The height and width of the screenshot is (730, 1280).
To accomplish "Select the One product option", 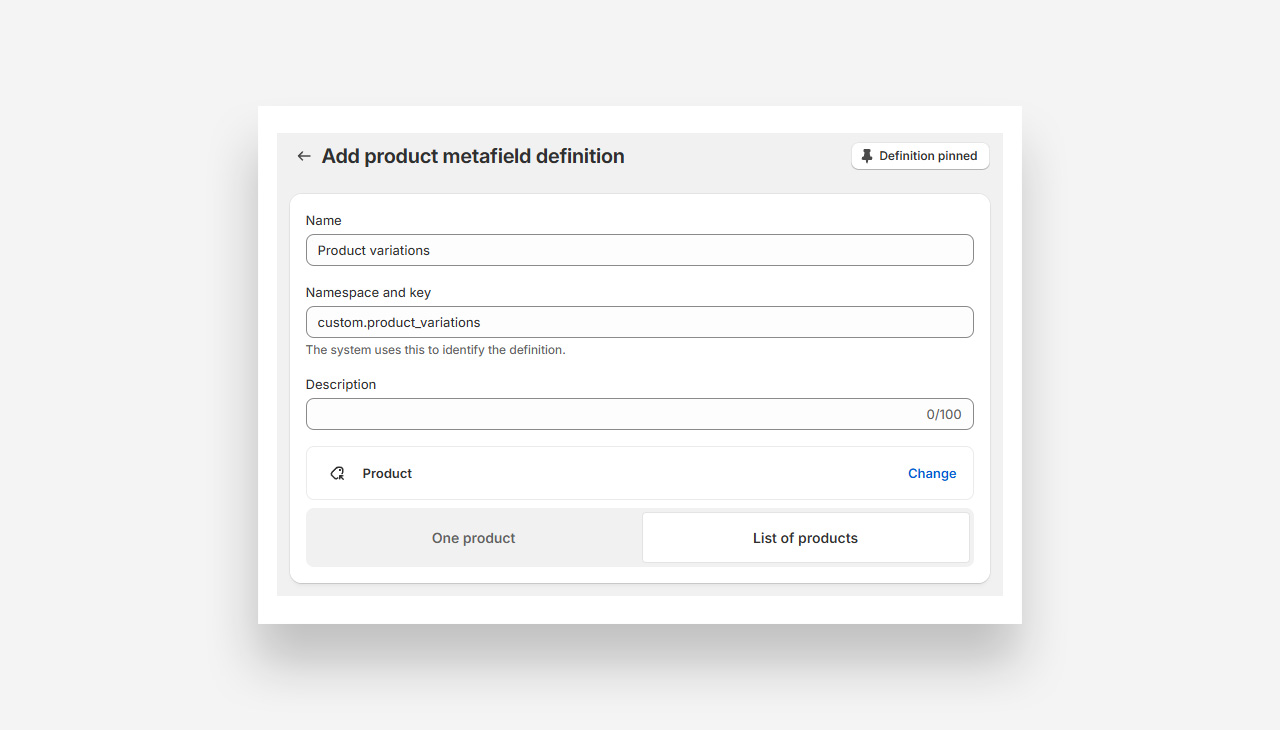I will pyautogui.click(x=474, y=538).
